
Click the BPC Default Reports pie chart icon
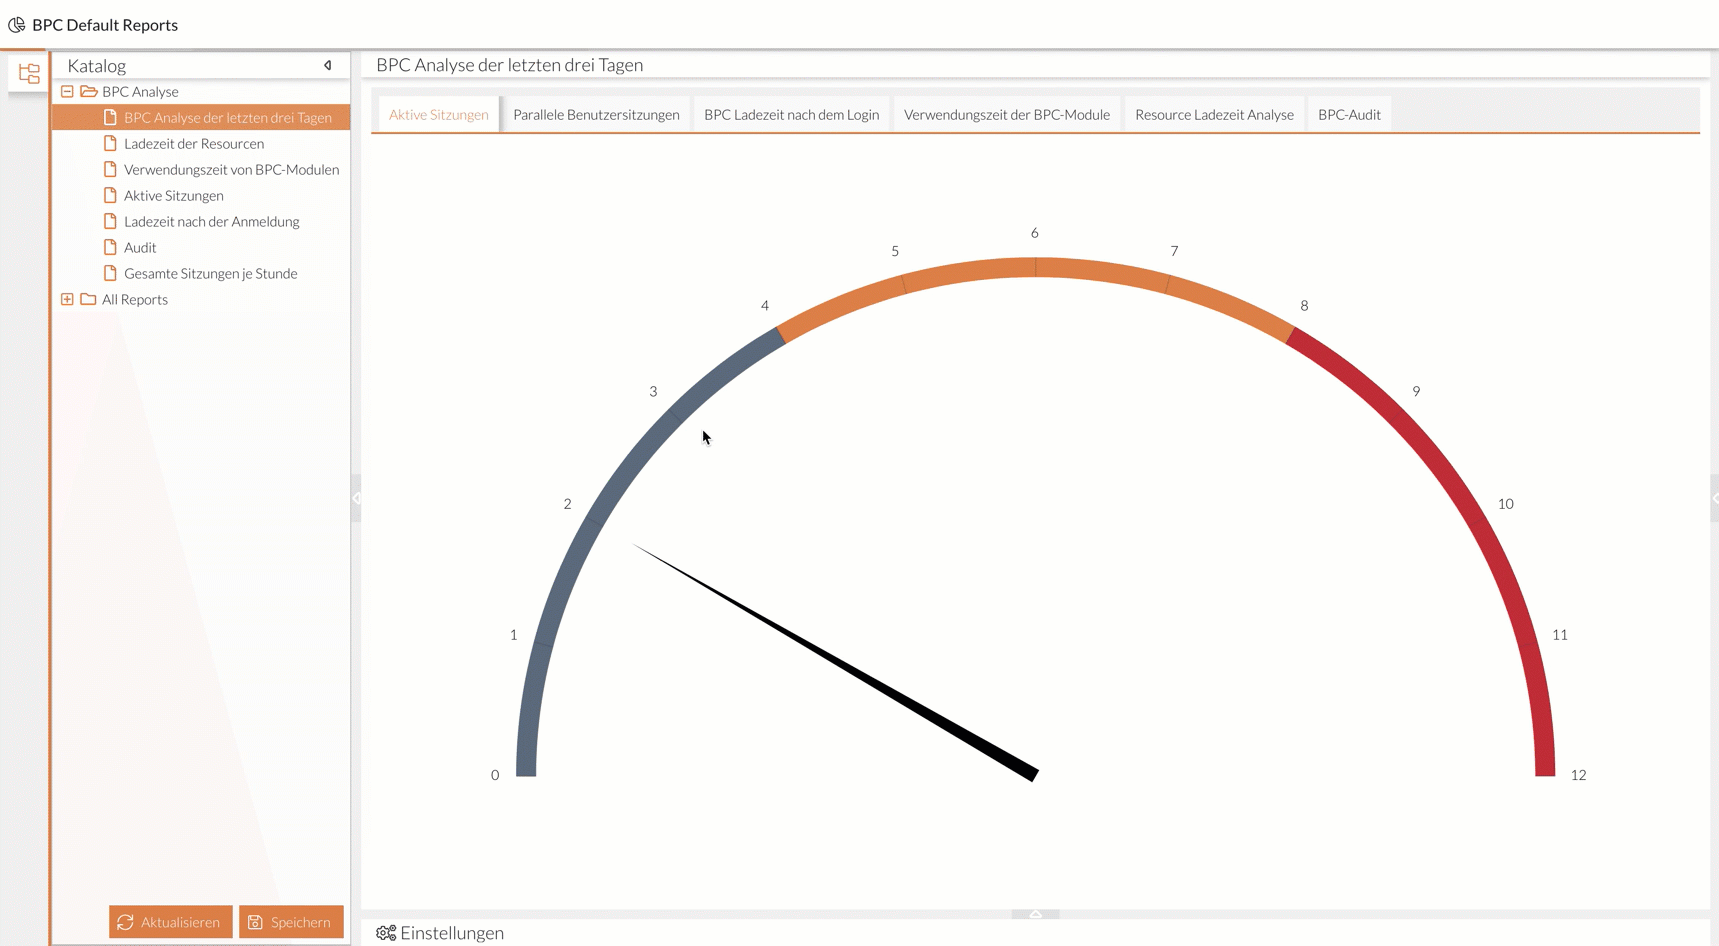pos(16,25)
